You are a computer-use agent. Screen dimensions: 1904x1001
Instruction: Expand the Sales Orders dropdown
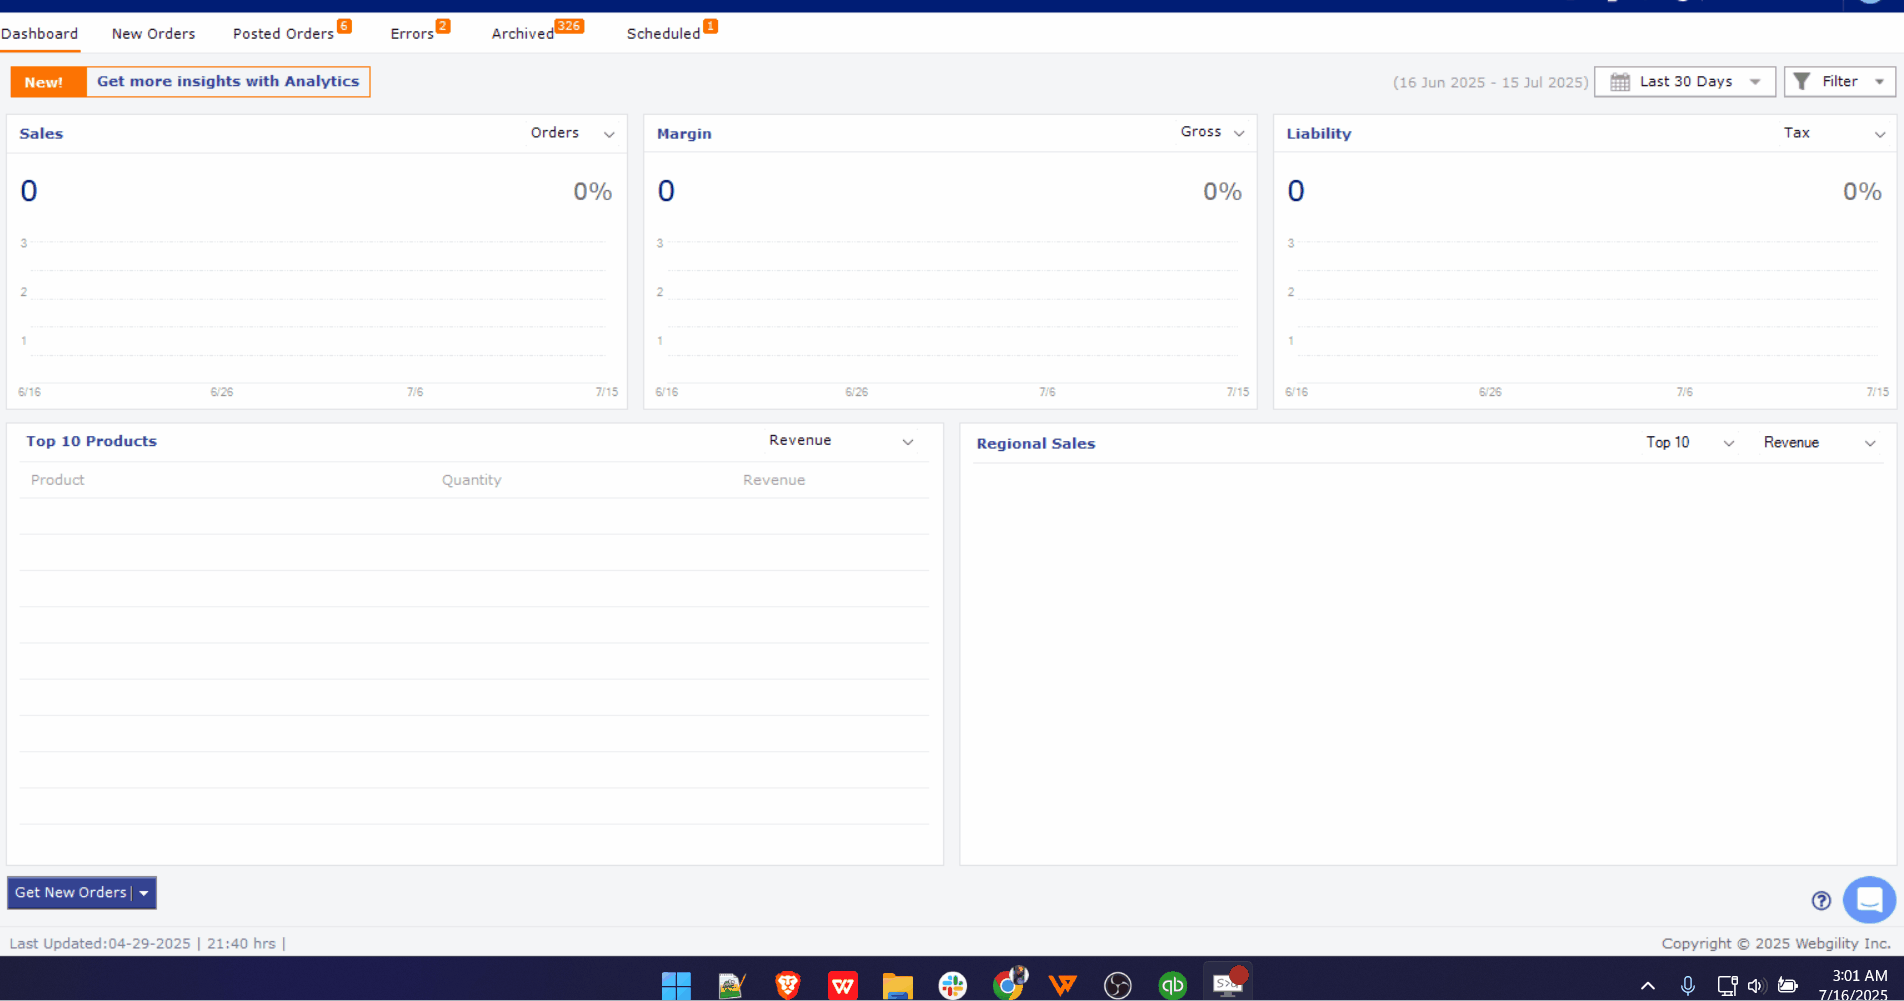point(608,134)
